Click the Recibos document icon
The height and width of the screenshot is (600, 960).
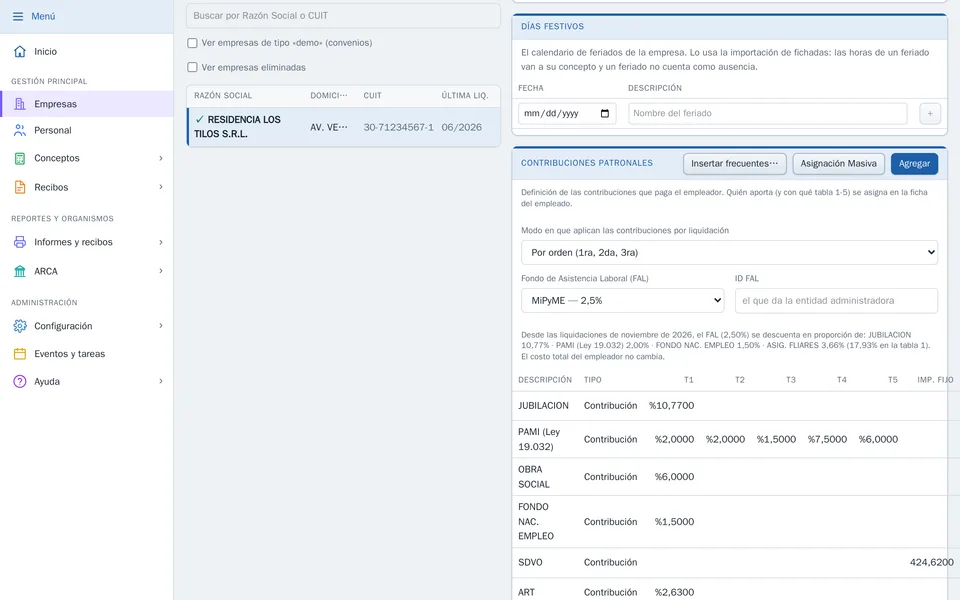[20, 187]
